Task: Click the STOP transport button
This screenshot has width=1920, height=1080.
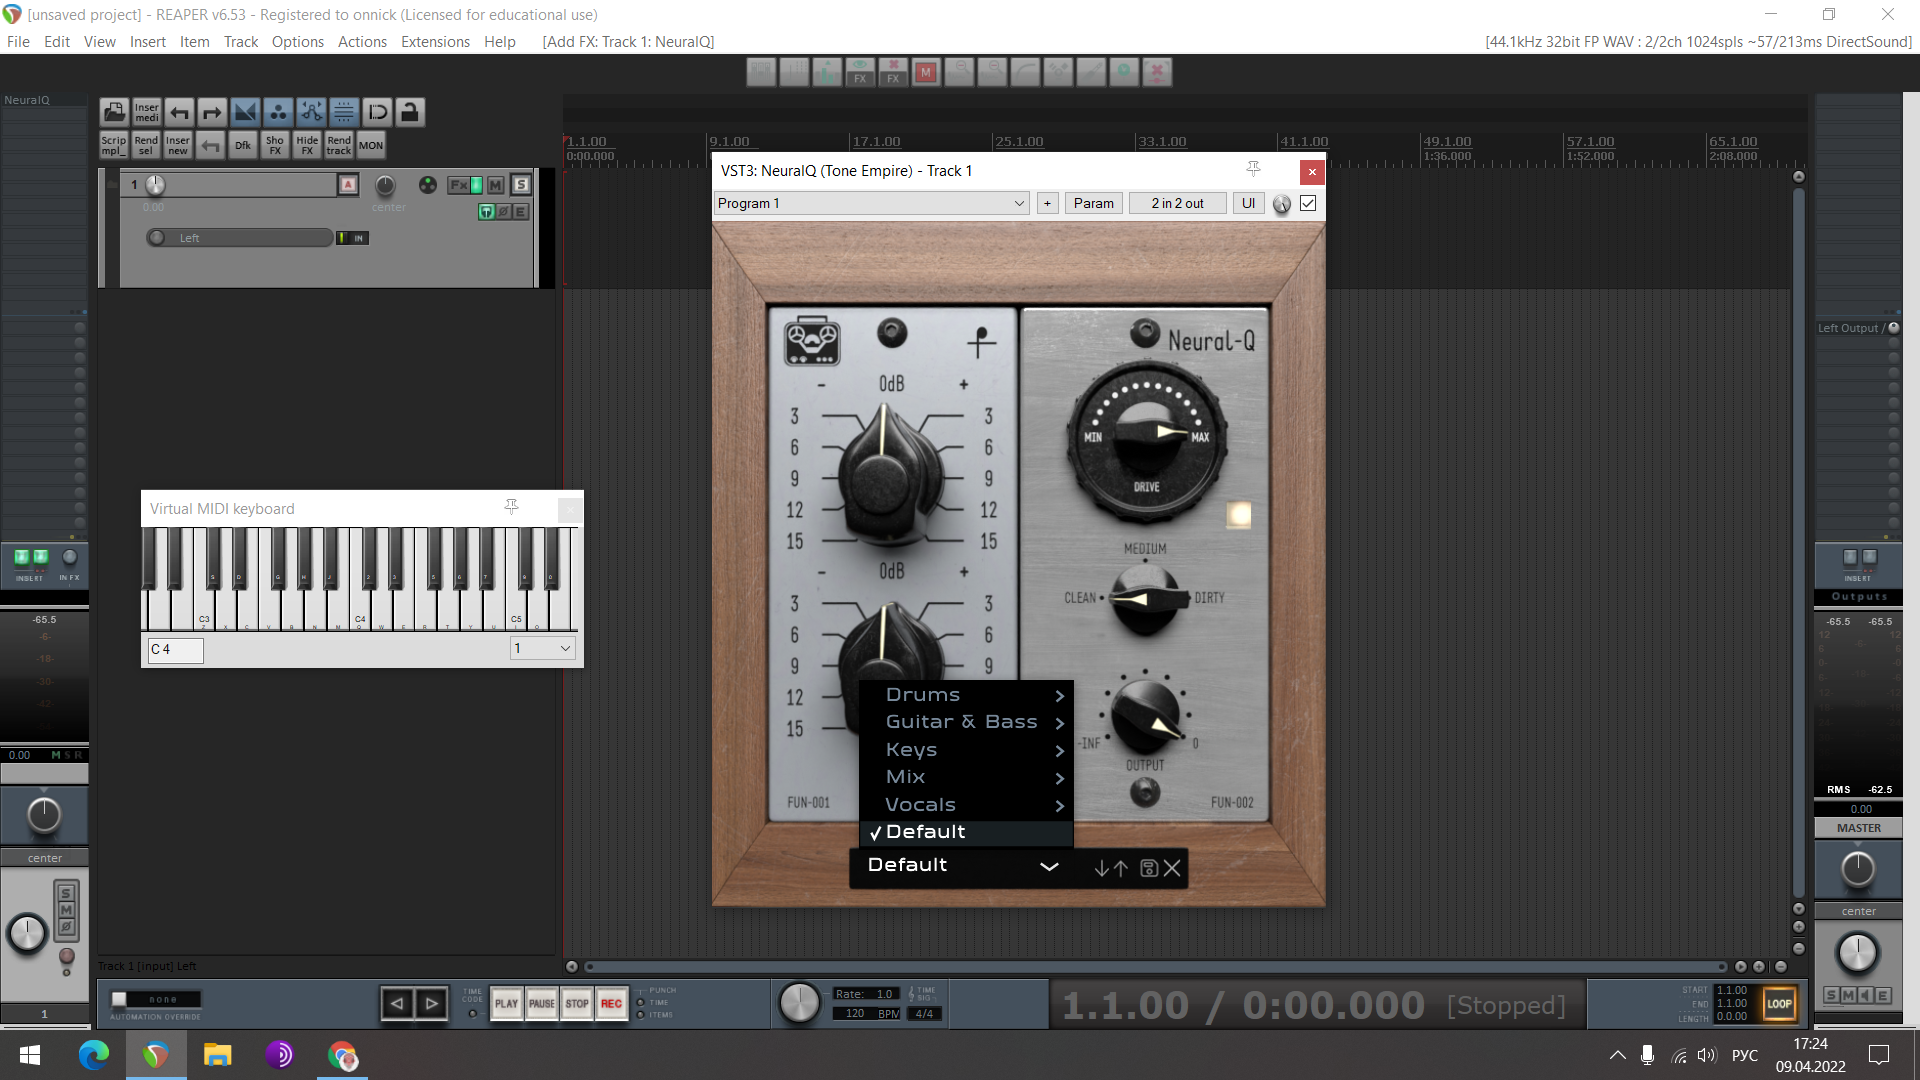Action: pyautogui.click(x=577, y=1004)
